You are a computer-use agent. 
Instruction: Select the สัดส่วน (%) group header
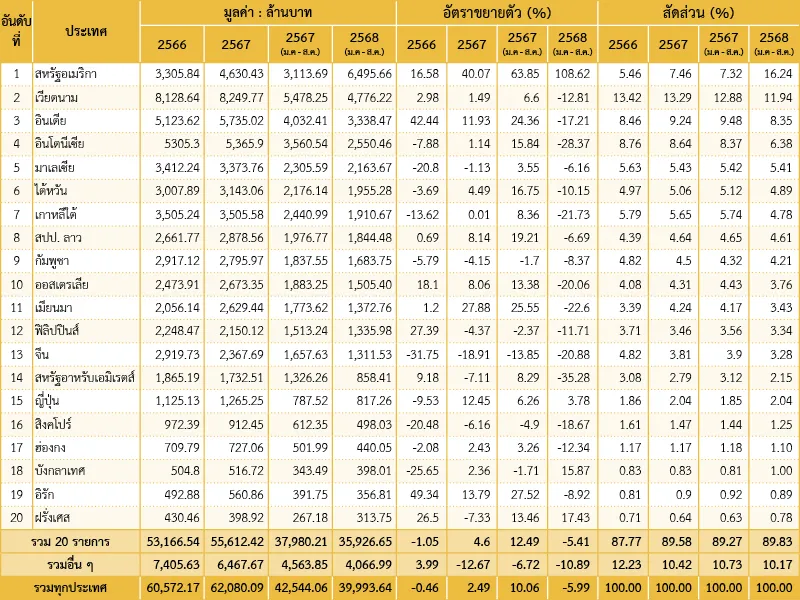pyautogui.click(x=698, y=13)
